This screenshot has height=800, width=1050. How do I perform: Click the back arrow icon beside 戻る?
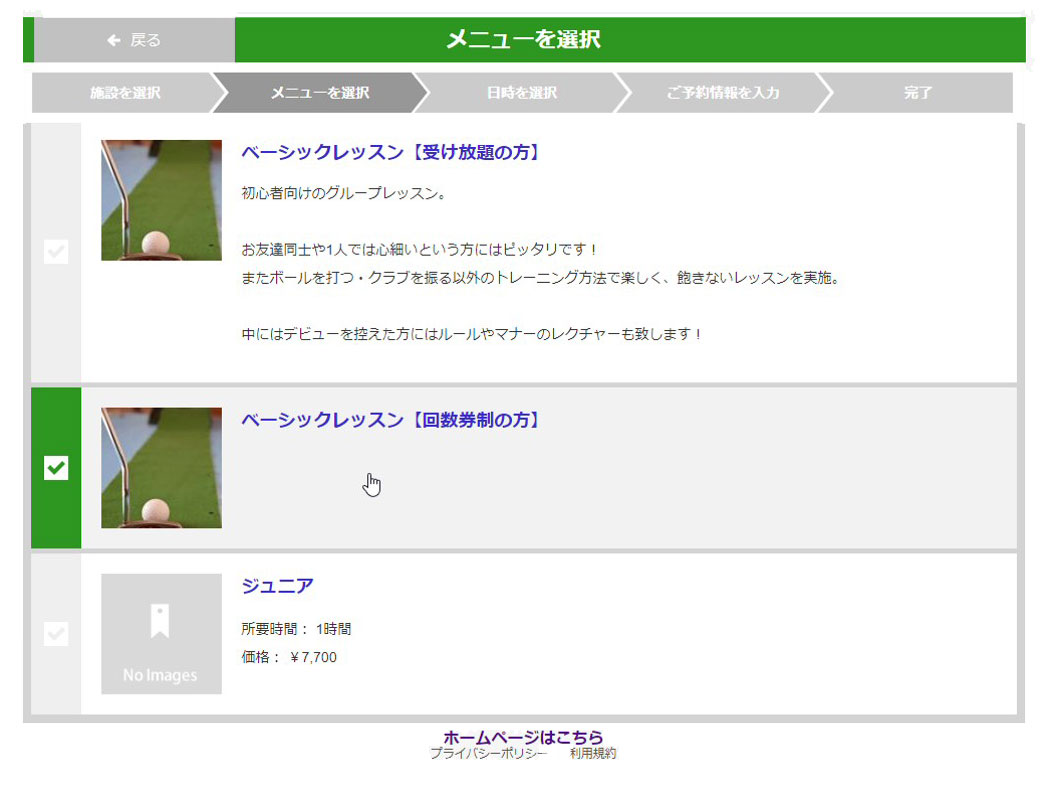tap(114, 40)
